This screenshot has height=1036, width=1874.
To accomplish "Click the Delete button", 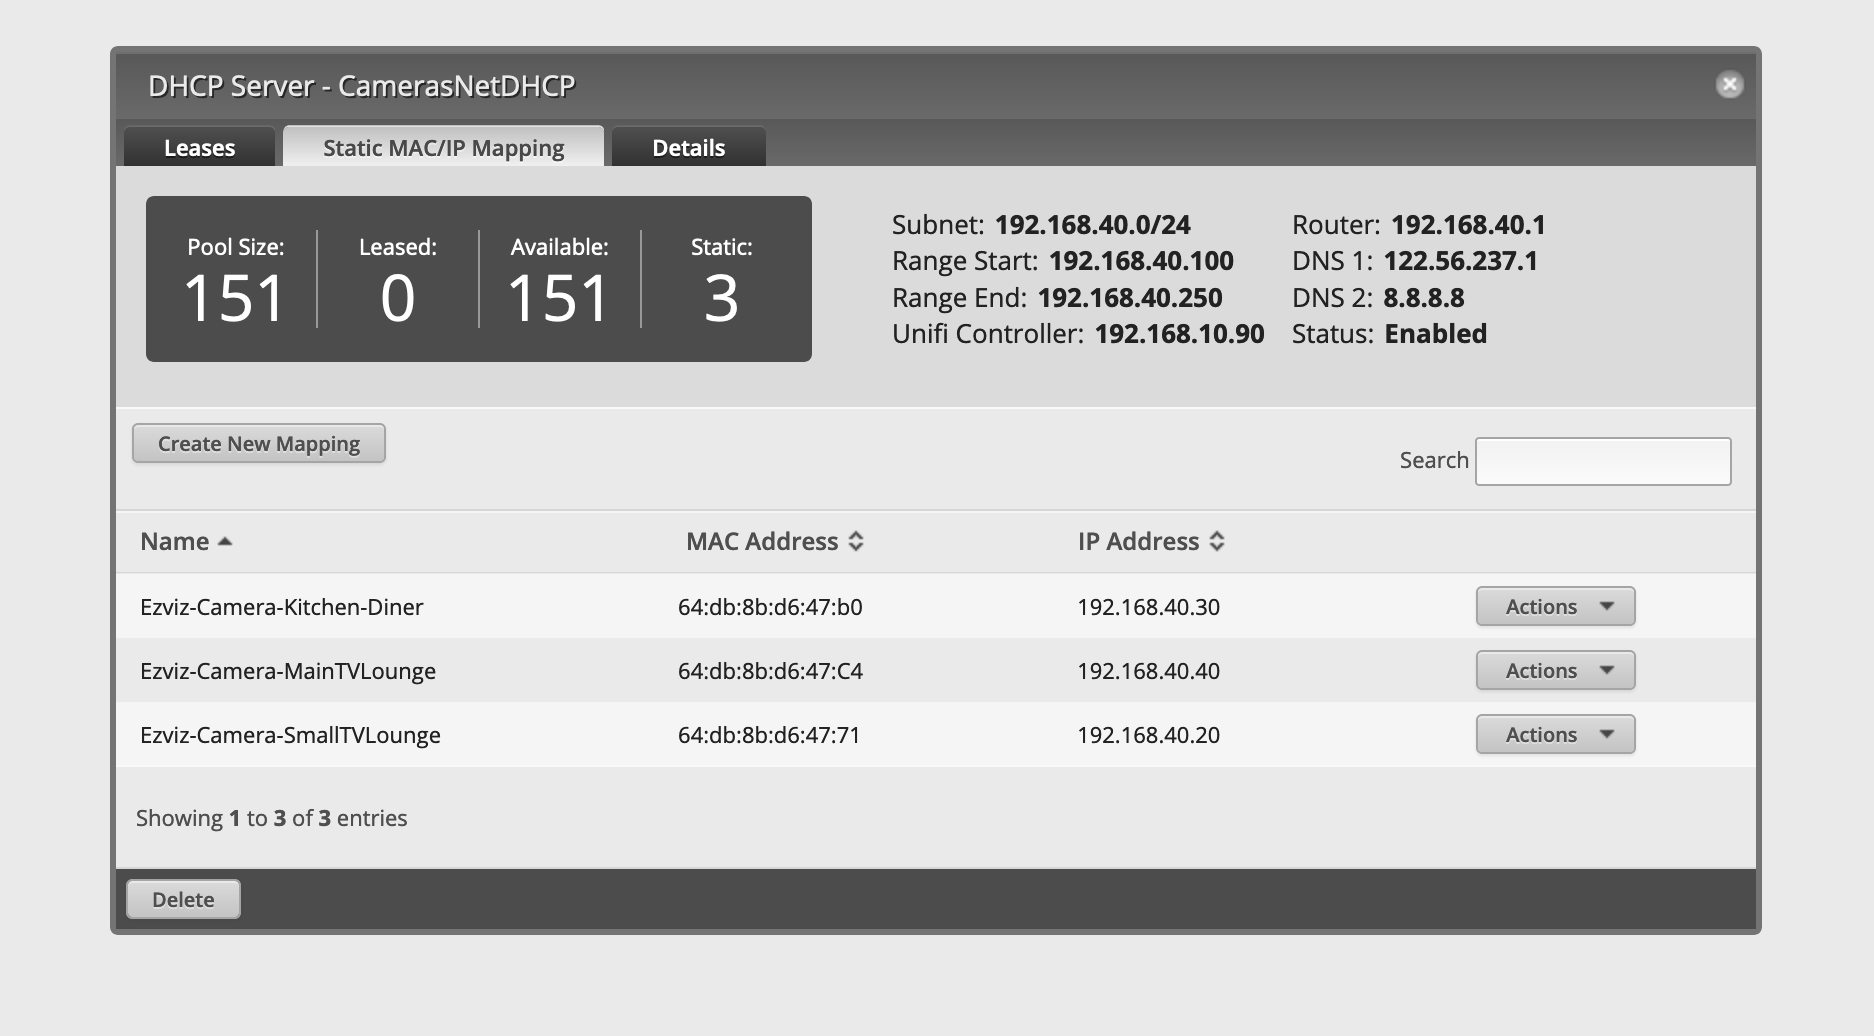I will tap(183, 899).
